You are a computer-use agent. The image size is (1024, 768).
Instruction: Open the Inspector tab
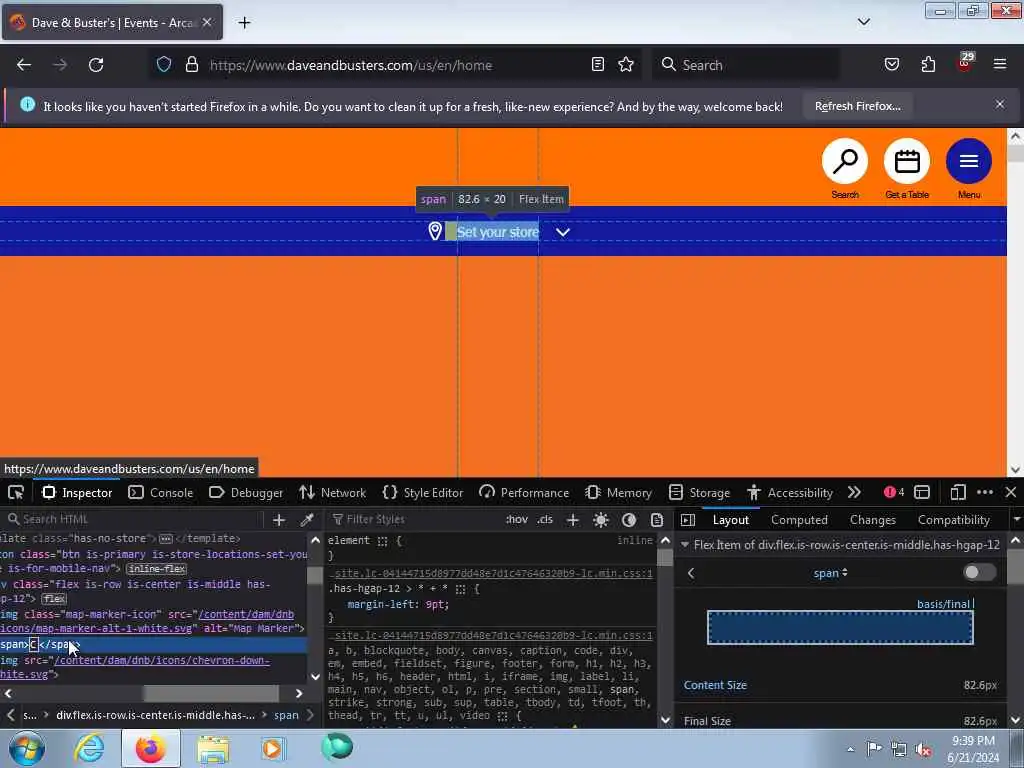(77, 492)
